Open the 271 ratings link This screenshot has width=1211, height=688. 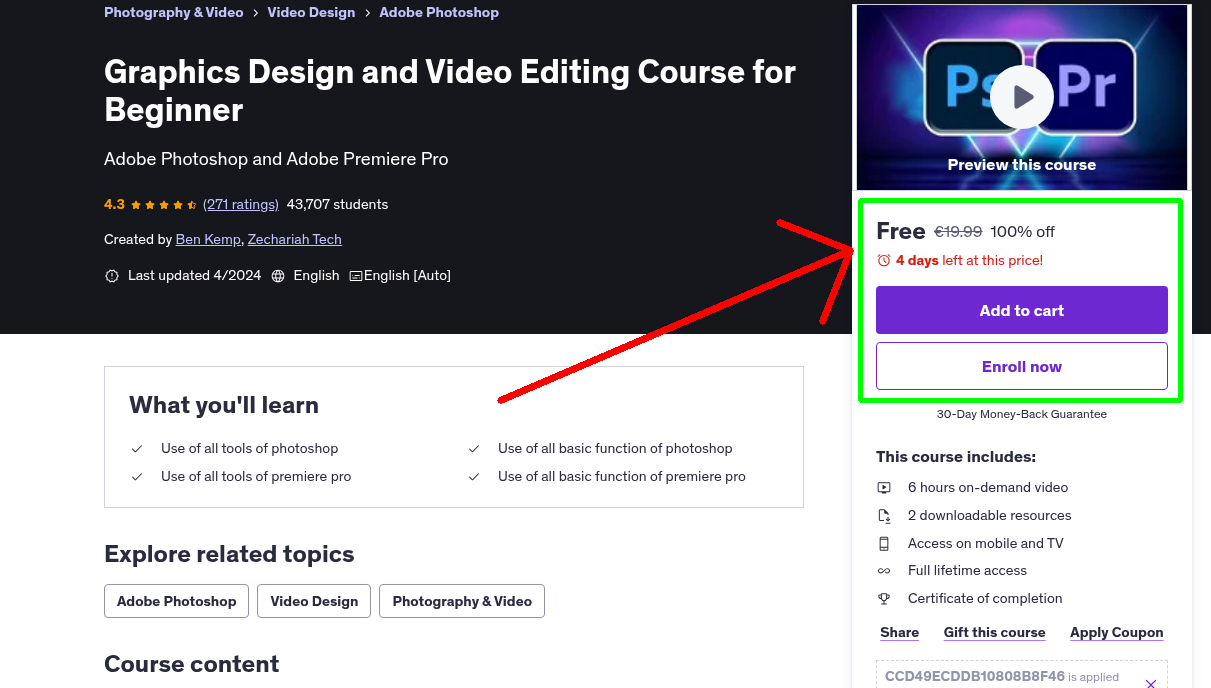pos(241,204)
